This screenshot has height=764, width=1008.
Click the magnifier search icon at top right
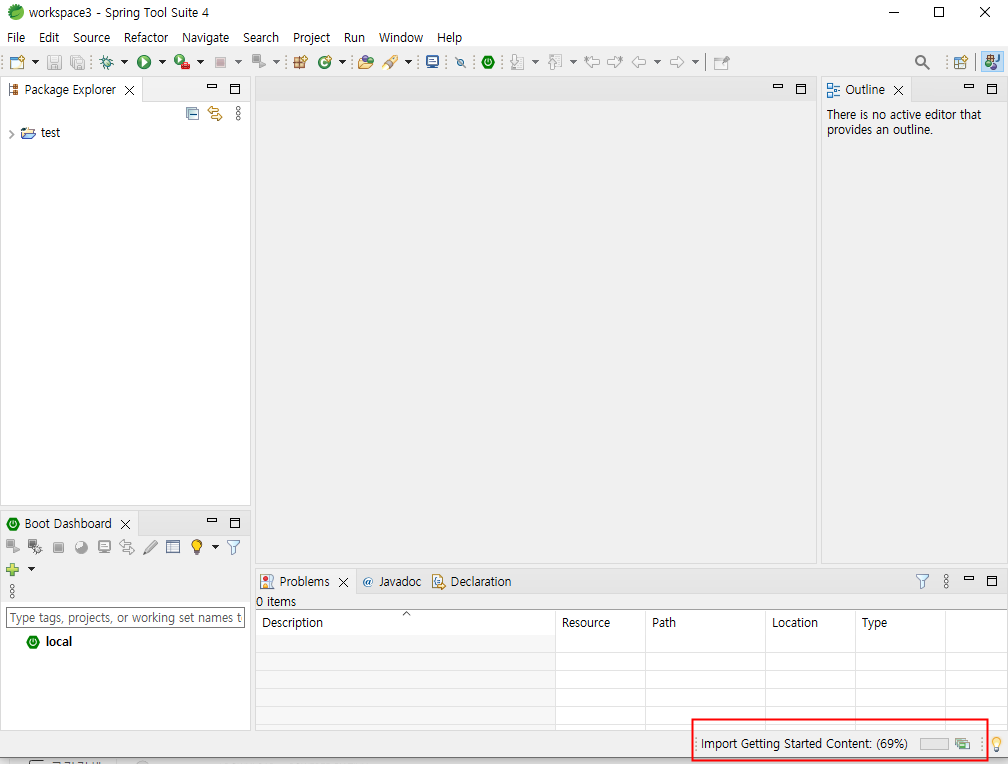click(922, 62)
